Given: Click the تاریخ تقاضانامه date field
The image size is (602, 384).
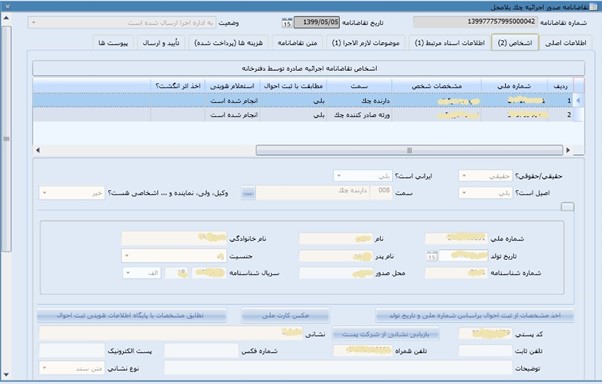Looking at the screenshot, I should pos(317,22).
